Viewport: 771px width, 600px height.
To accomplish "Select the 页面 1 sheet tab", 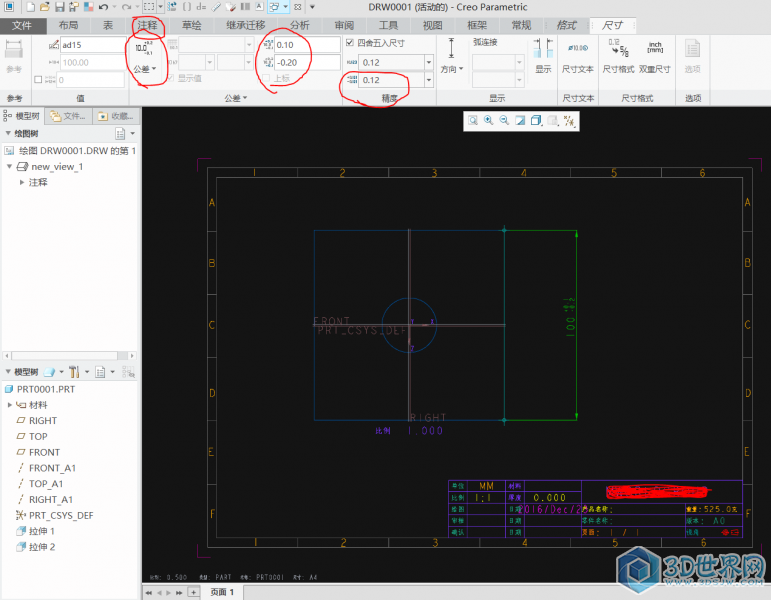I will coord(222,592).
